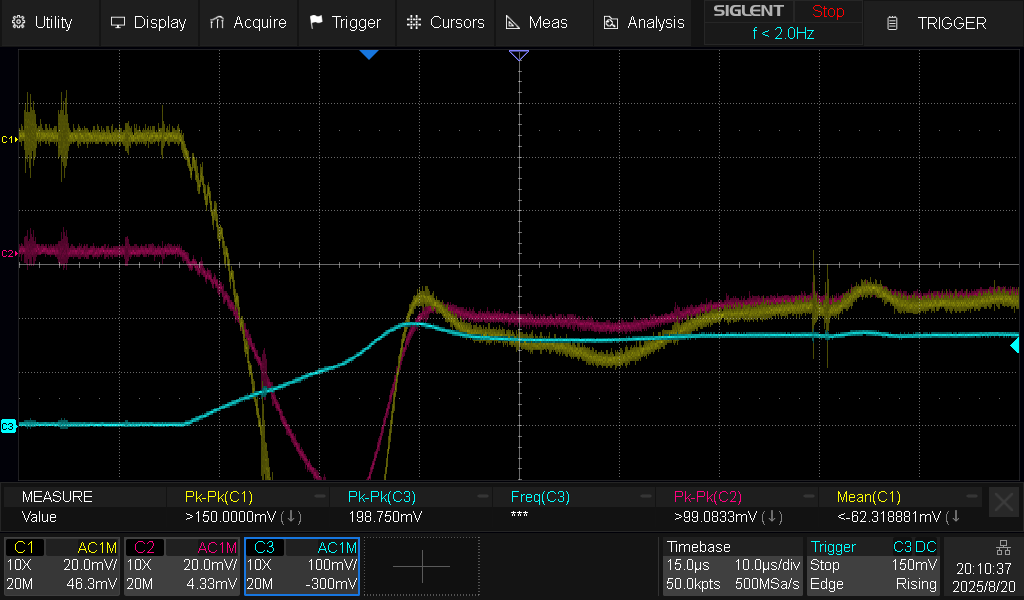
Task: Open the Analysis menu
Action: (643, 22)
